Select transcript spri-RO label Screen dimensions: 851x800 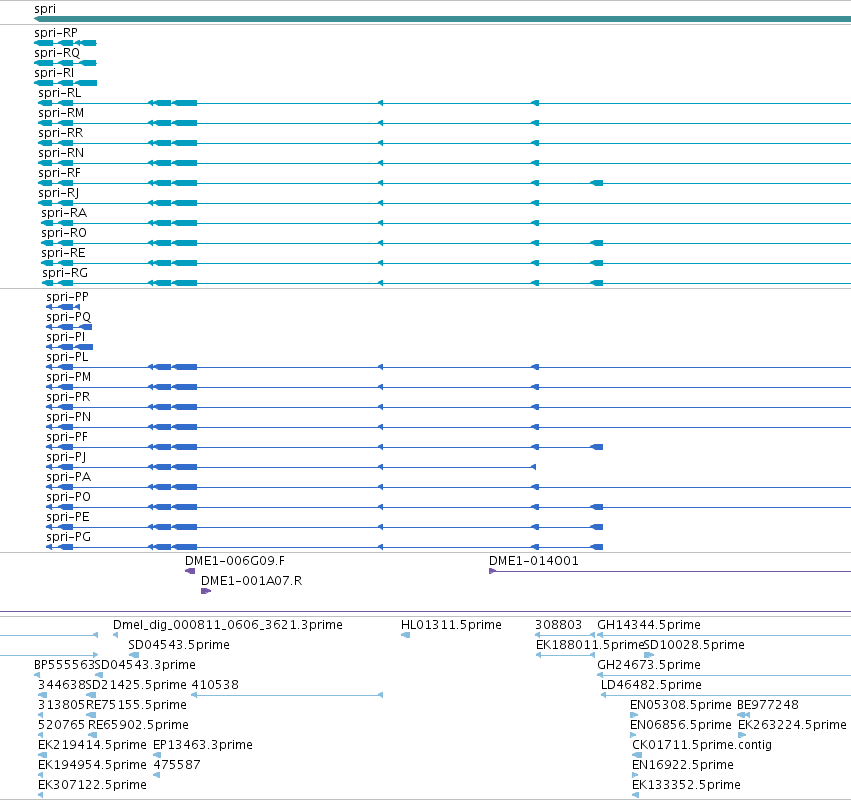click(x=64, y=233)
